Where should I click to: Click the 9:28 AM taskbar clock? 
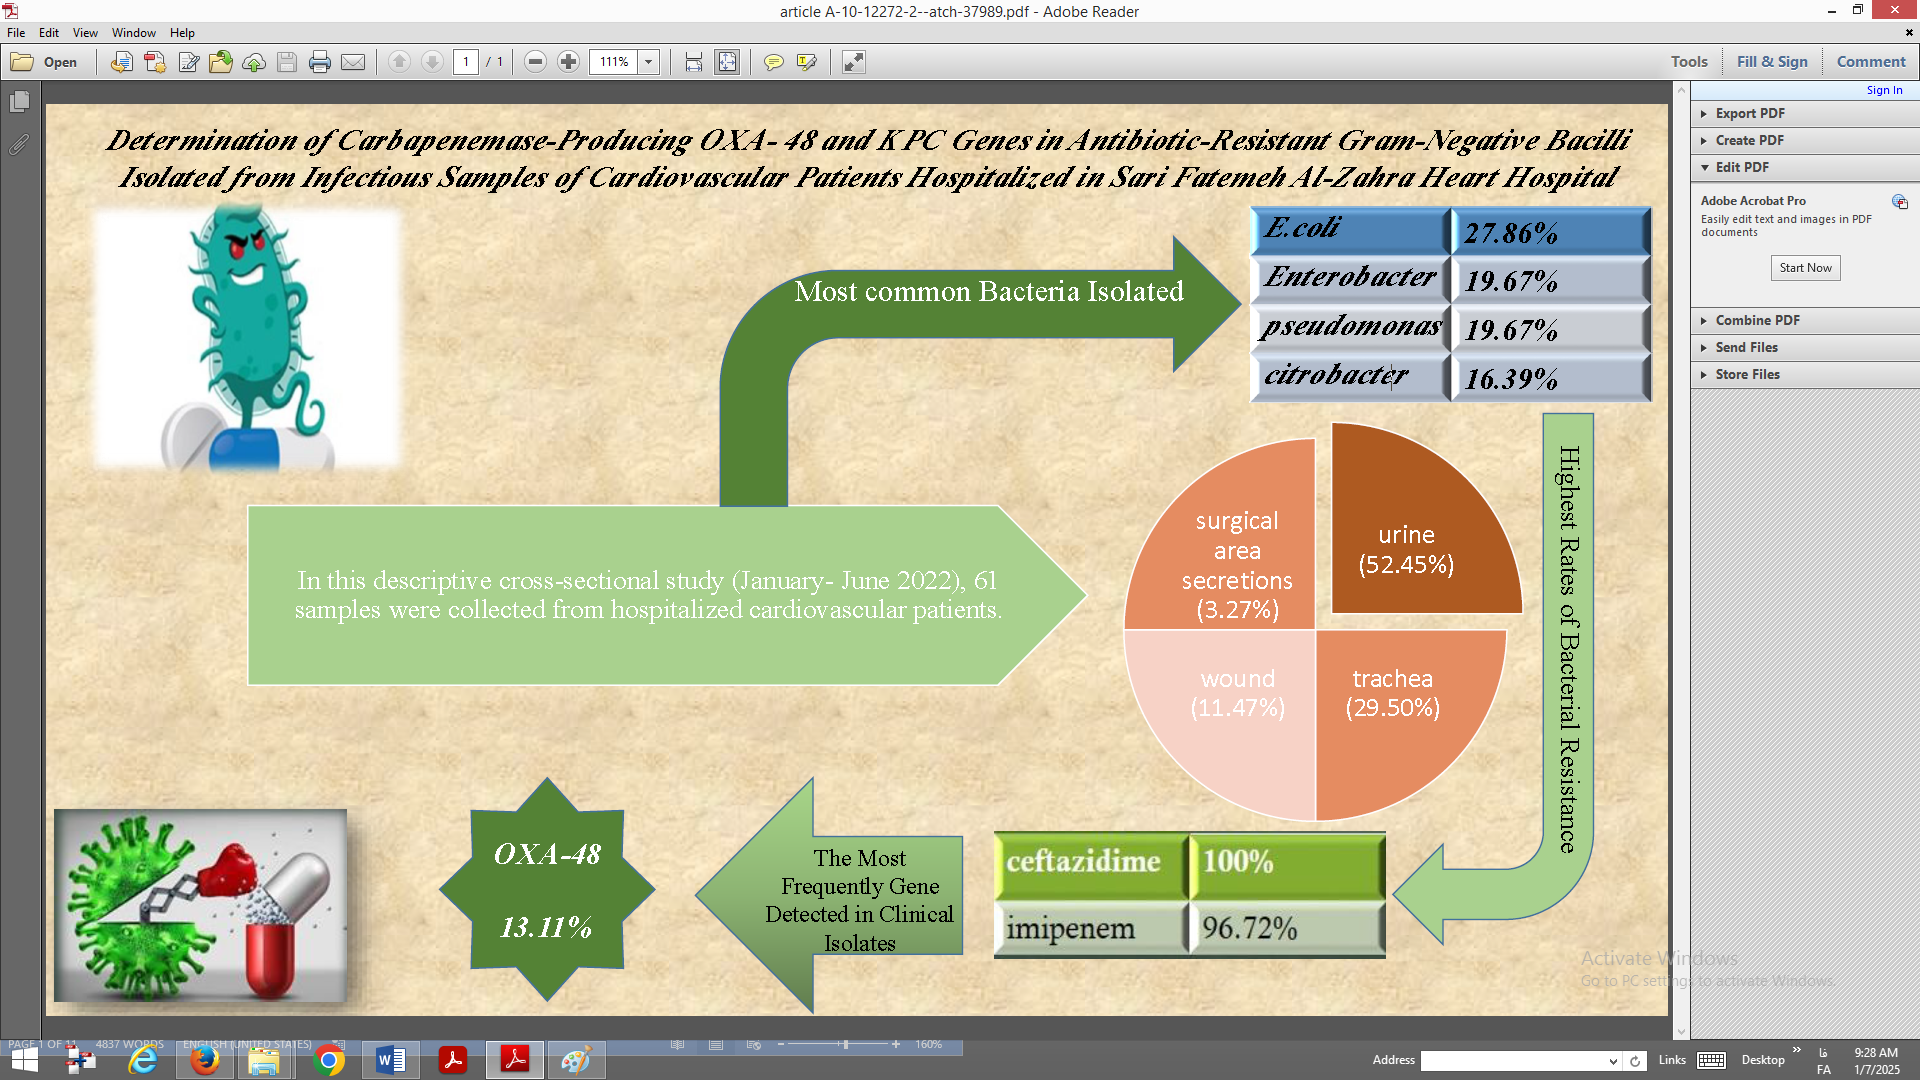tap(1876, 1053)
